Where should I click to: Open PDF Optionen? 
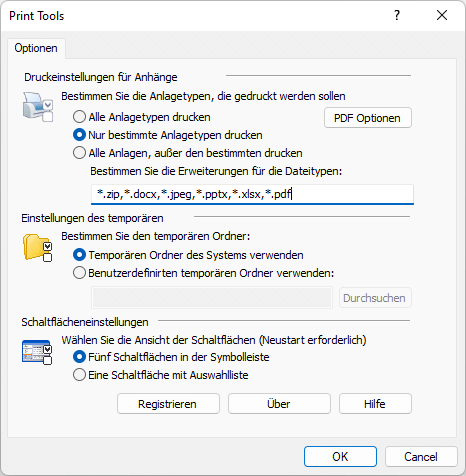pos(368,118)
